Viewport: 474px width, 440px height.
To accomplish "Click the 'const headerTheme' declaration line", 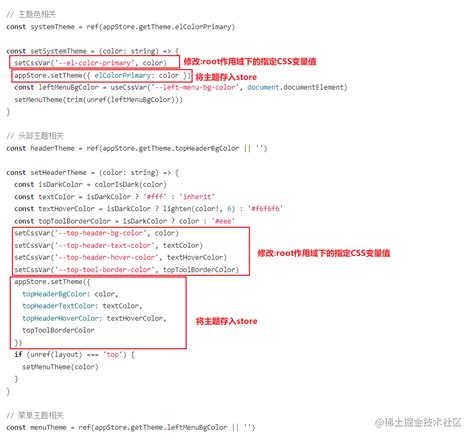I will (x=137, y=148).
